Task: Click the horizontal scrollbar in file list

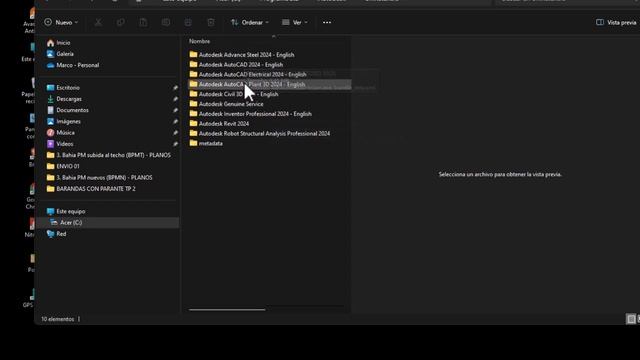Action: tap(227, 310)
